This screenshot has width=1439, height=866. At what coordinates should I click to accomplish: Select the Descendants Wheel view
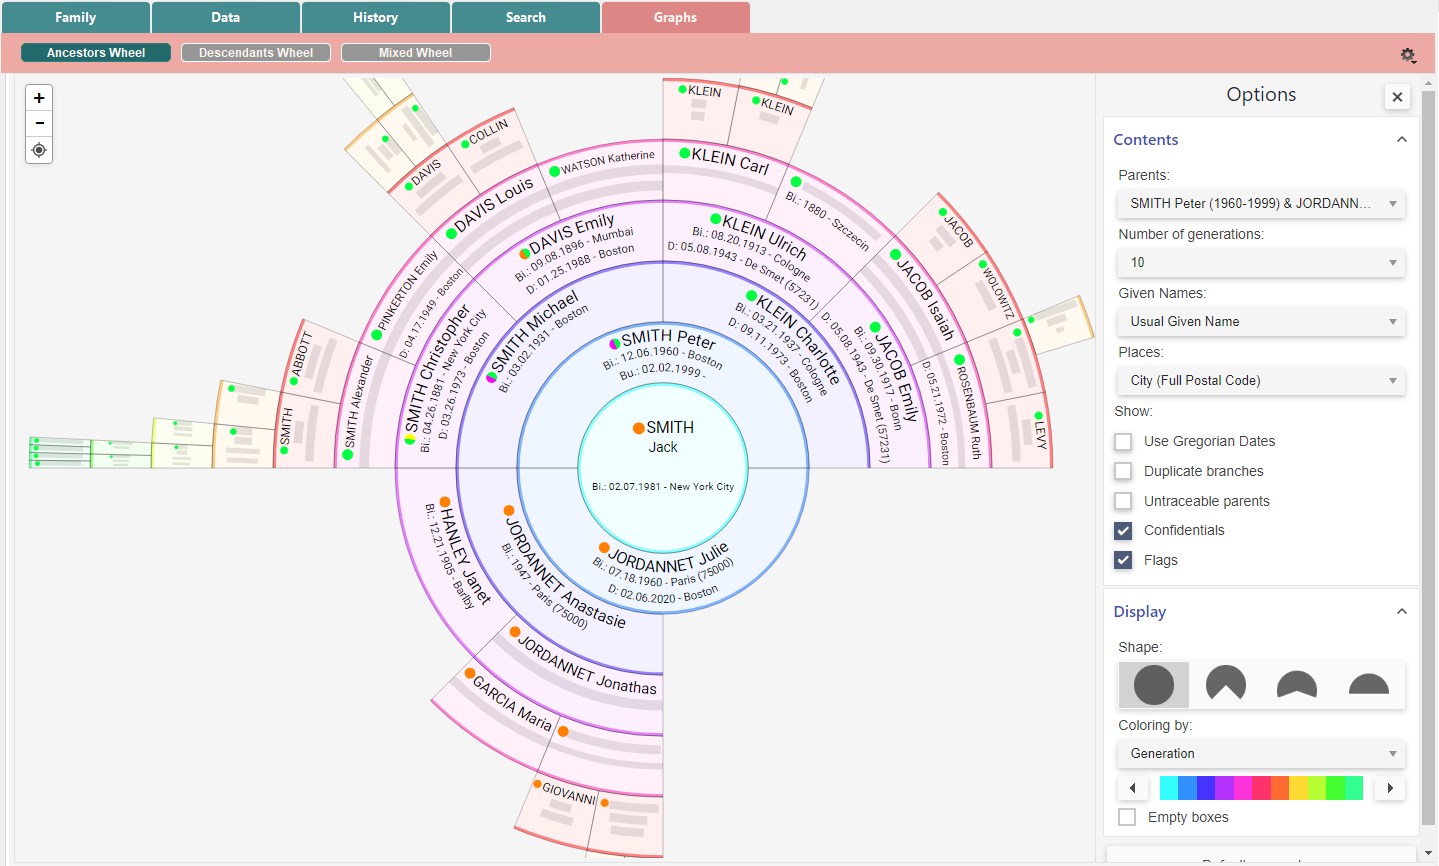coord(256,53)
